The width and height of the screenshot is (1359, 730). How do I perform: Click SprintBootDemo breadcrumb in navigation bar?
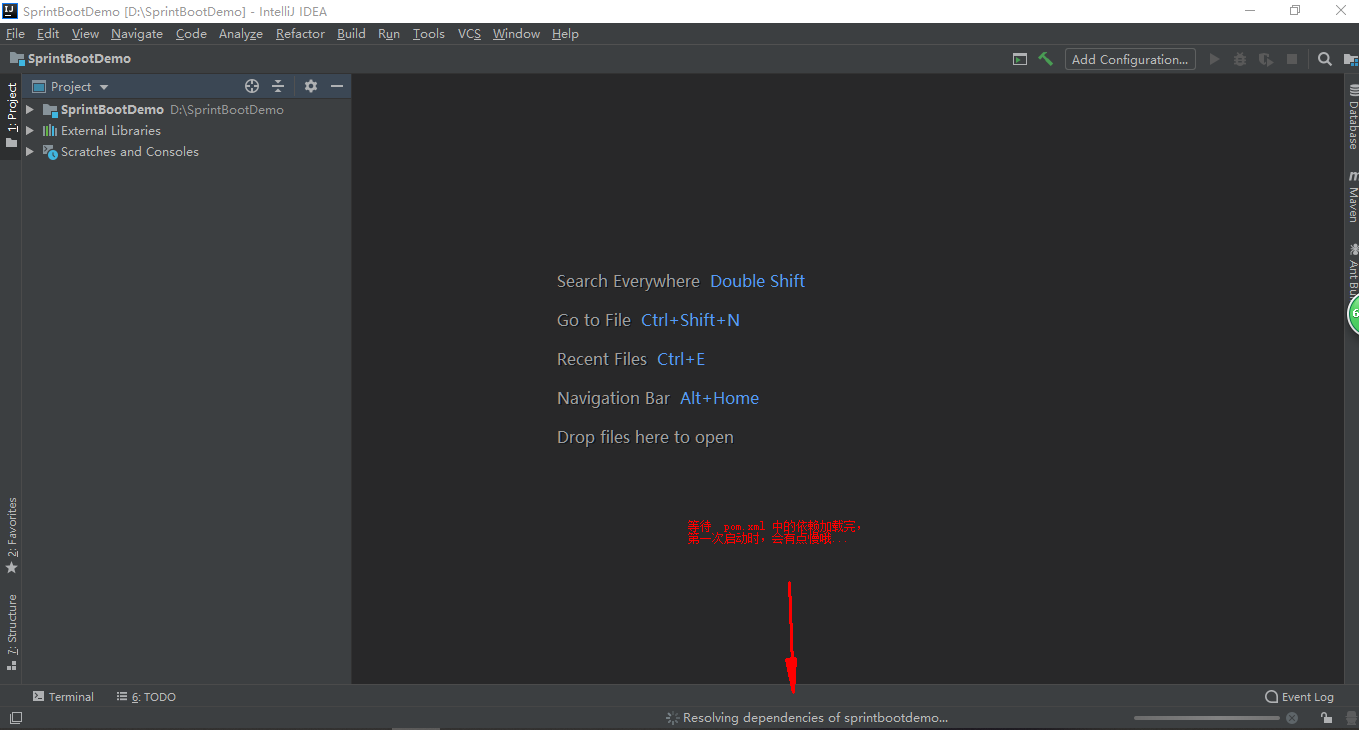[79, 59]
